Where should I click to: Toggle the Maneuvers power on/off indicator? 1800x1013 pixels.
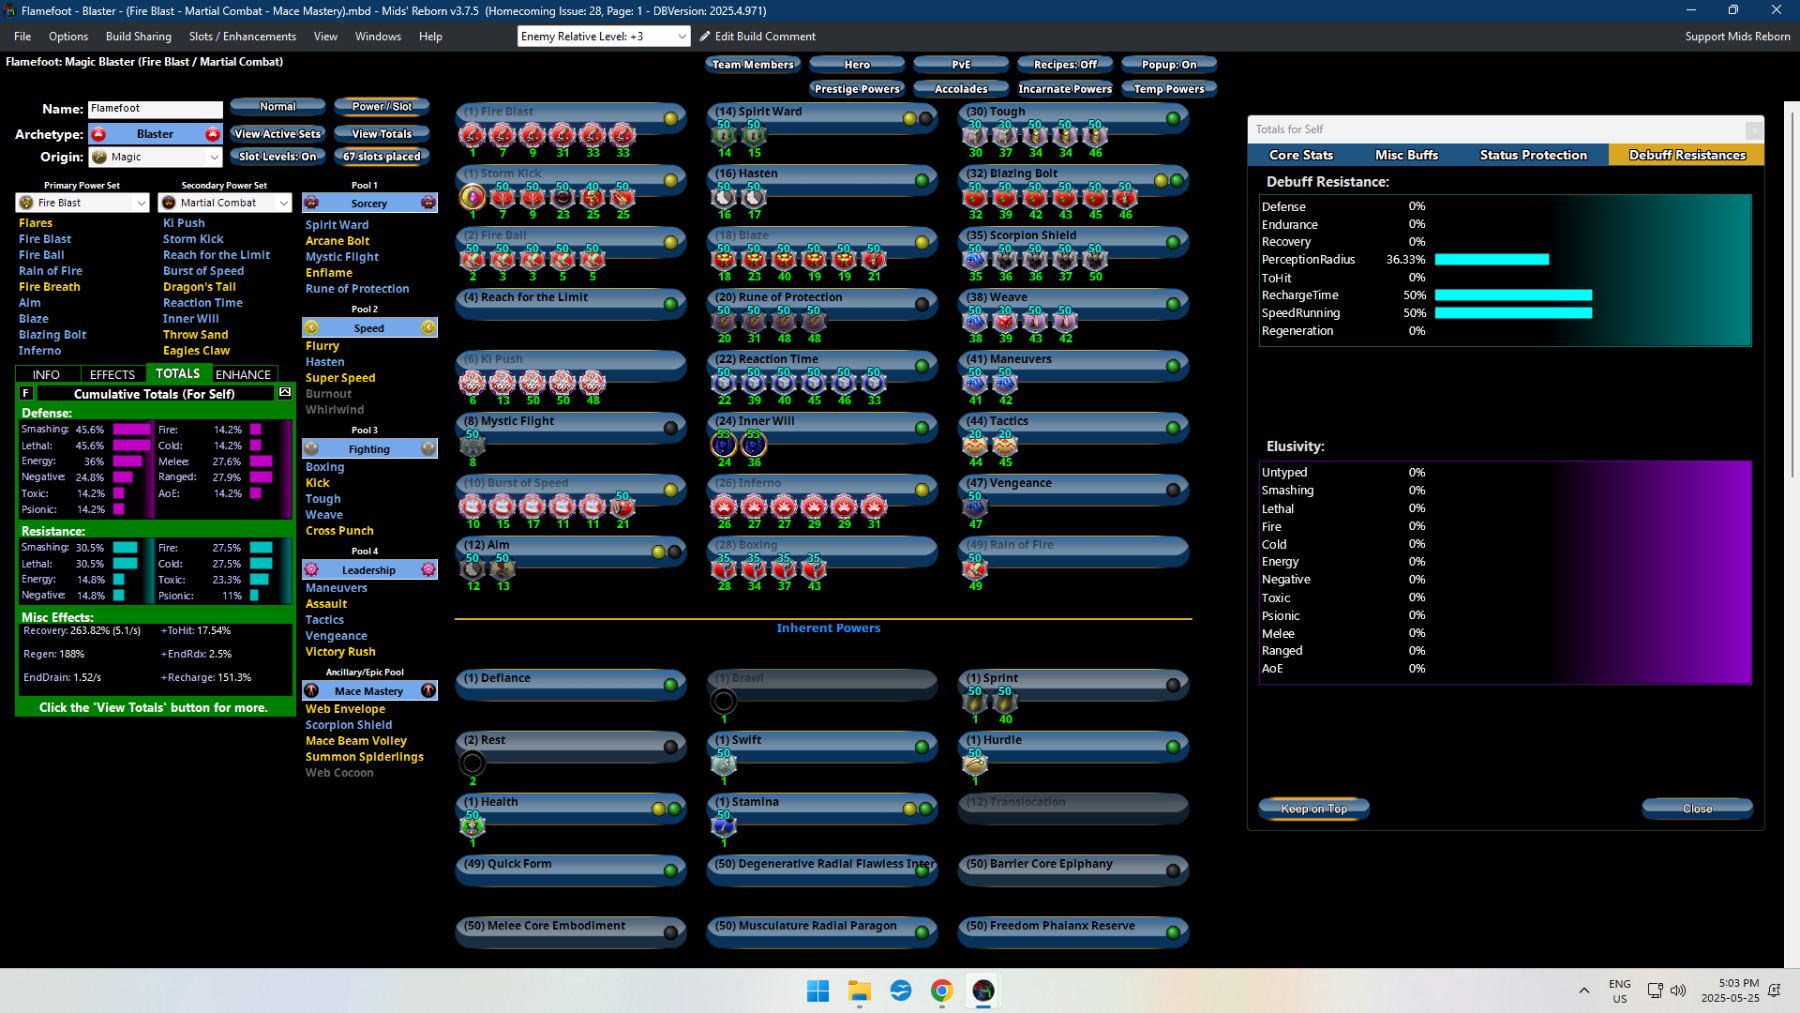(1172, 366)
